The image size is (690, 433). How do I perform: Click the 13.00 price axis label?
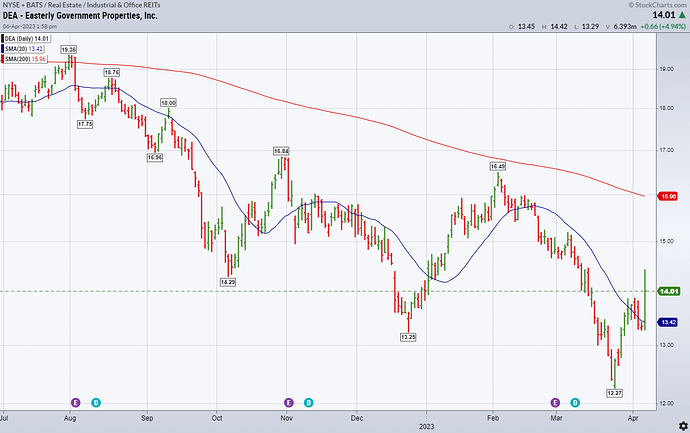(x=667, y=345)
